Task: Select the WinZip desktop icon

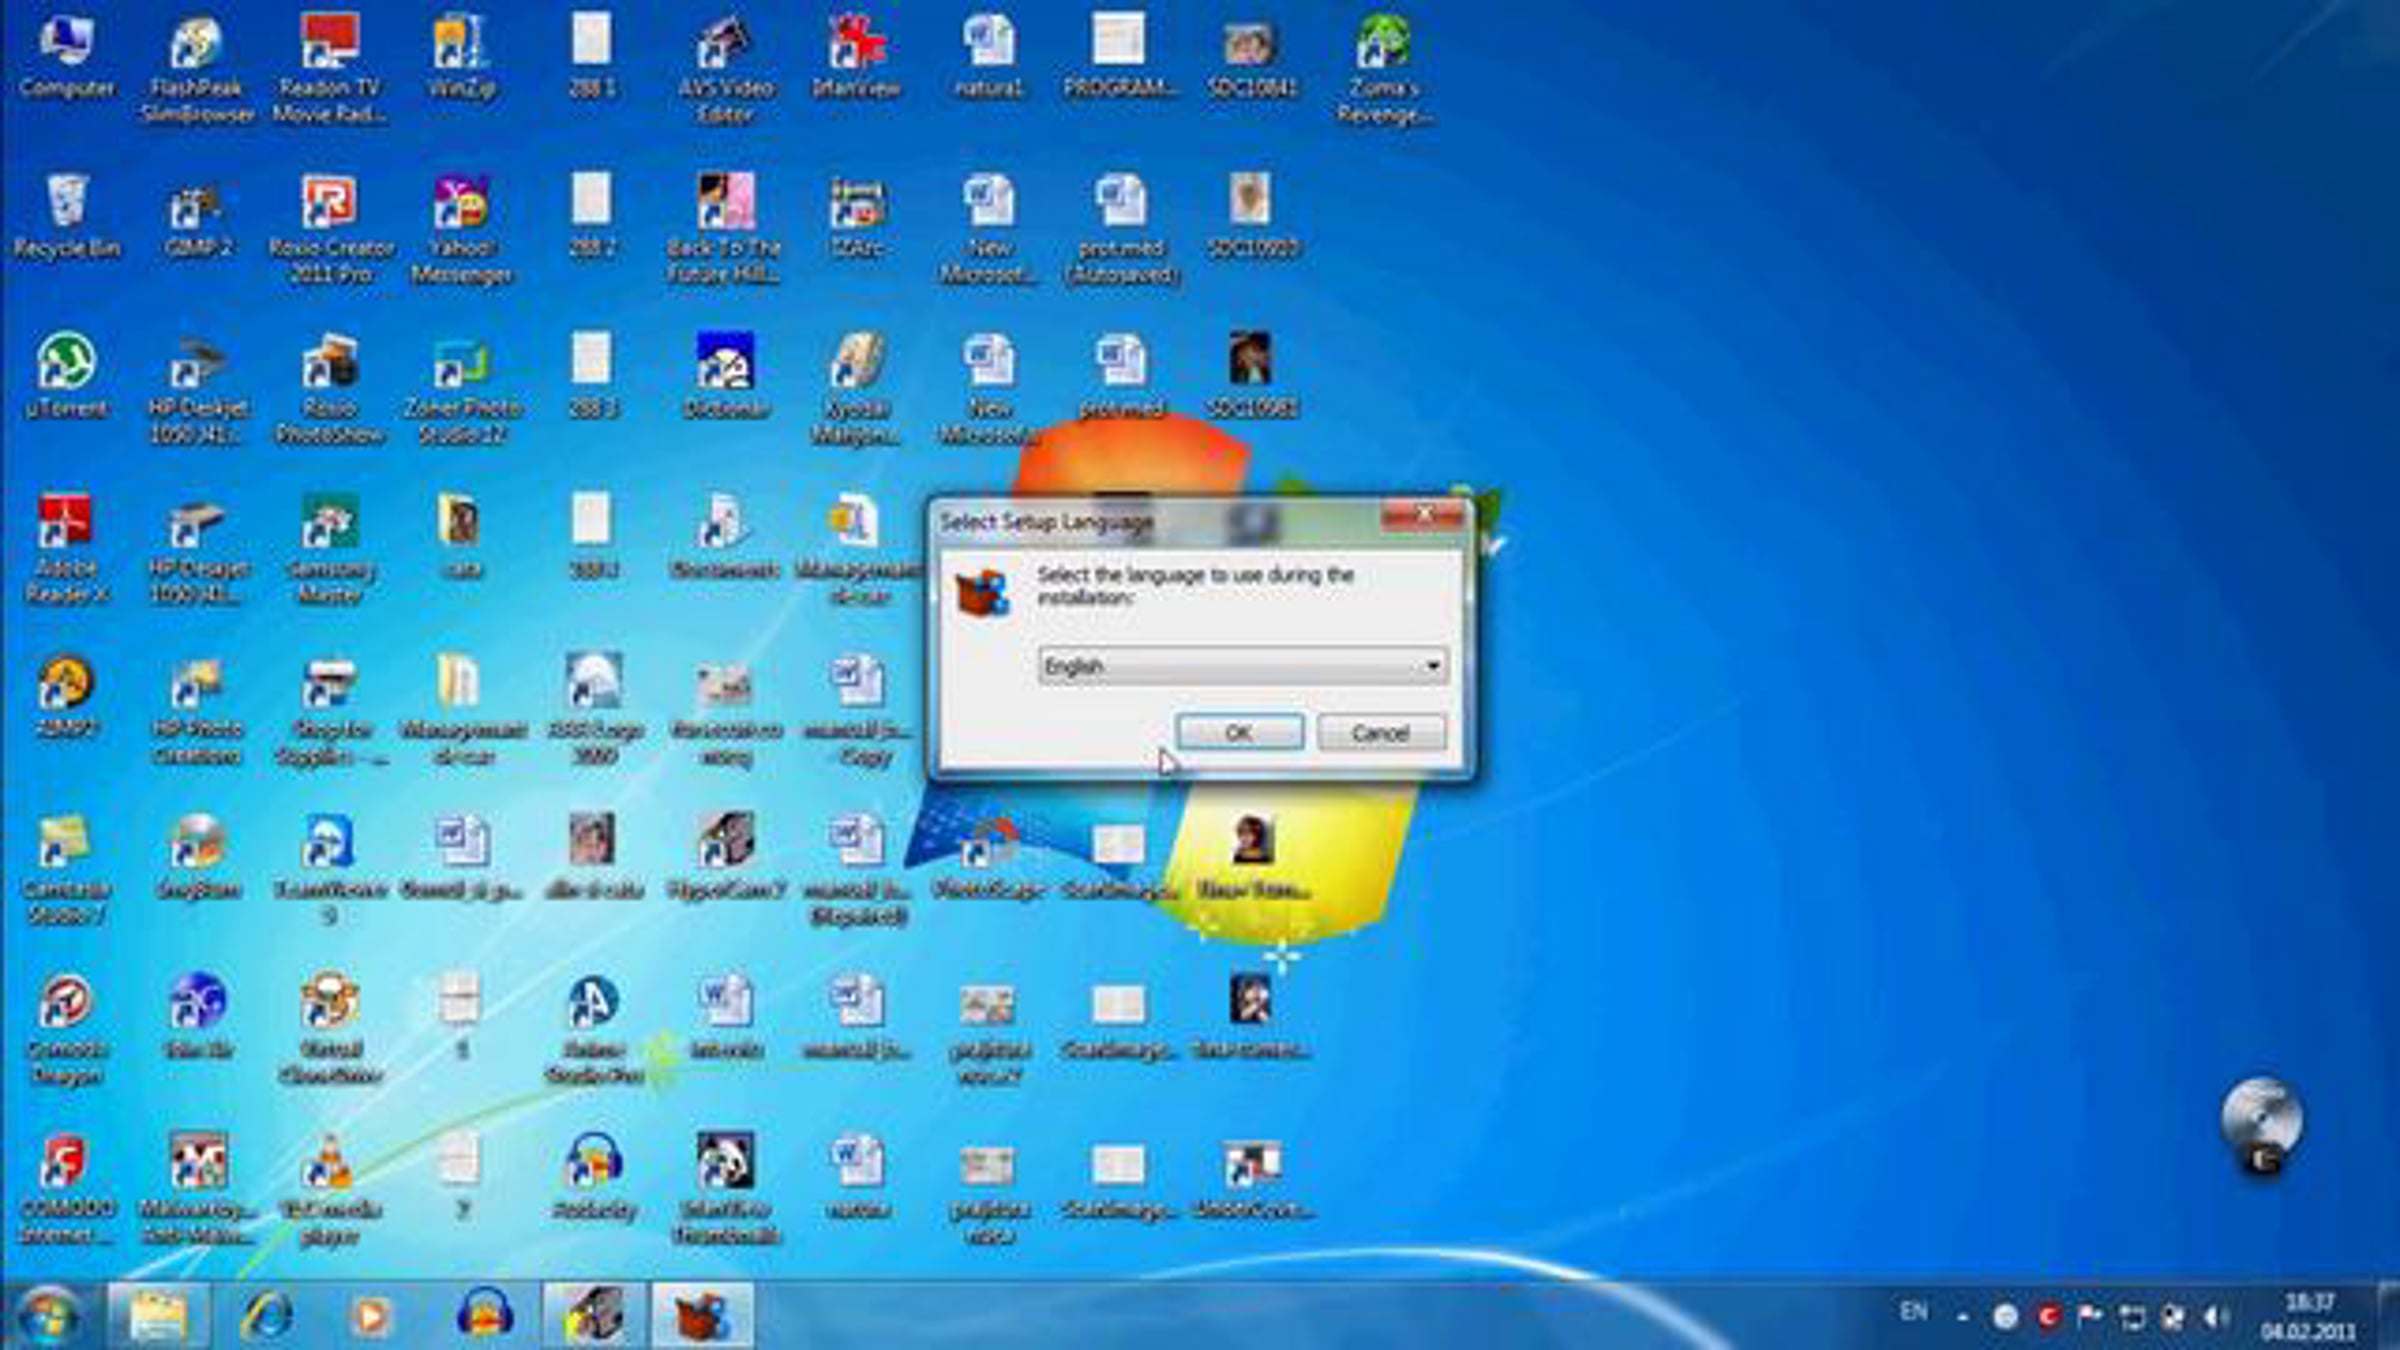Action: click(x=460, y=44)
